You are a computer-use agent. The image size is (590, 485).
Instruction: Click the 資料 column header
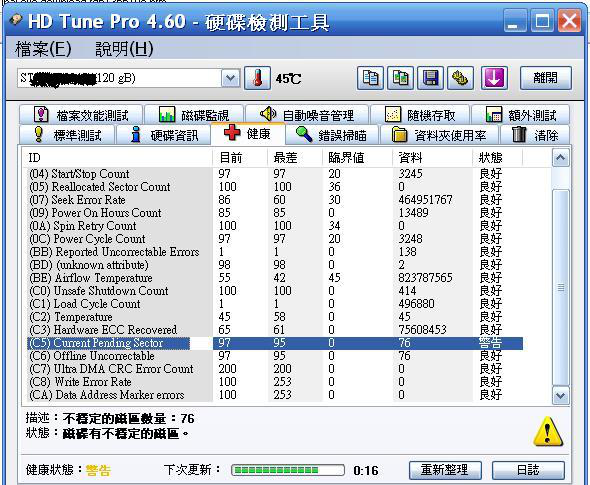click(x=433, y=158)
